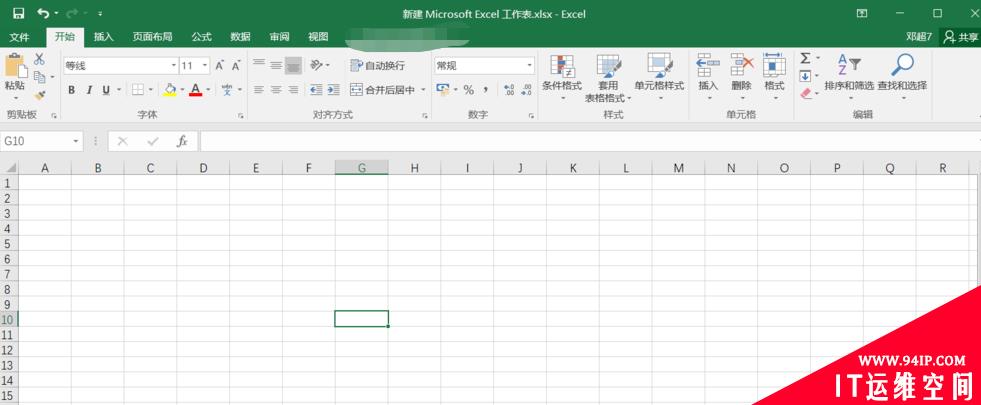The image size is (981, 405).
Task: Open the Customize Quick Access Toolbar dropdown
Action: coord(100,13)
